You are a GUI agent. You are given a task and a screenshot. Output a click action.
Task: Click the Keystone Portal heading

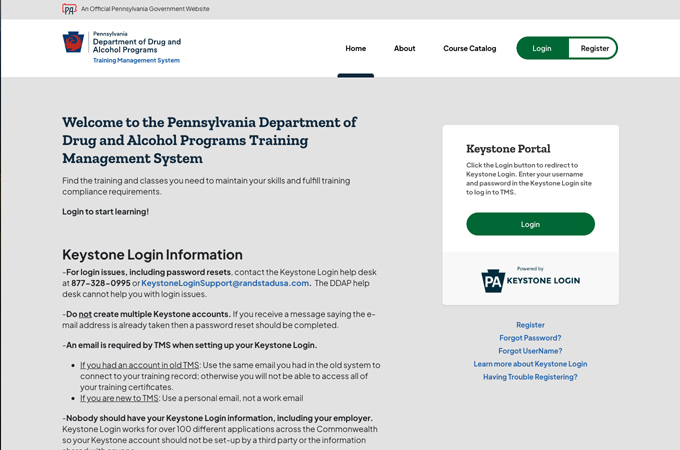tap(508, 149)
